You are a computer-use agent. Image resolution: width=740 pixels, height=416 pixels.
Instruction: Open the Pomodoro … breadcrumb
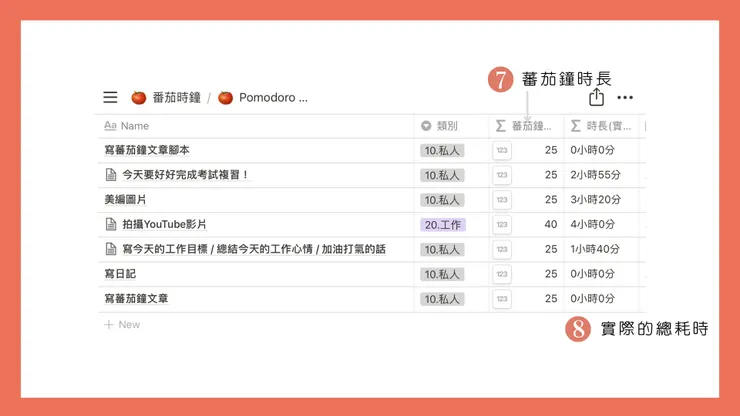[273, 98]
